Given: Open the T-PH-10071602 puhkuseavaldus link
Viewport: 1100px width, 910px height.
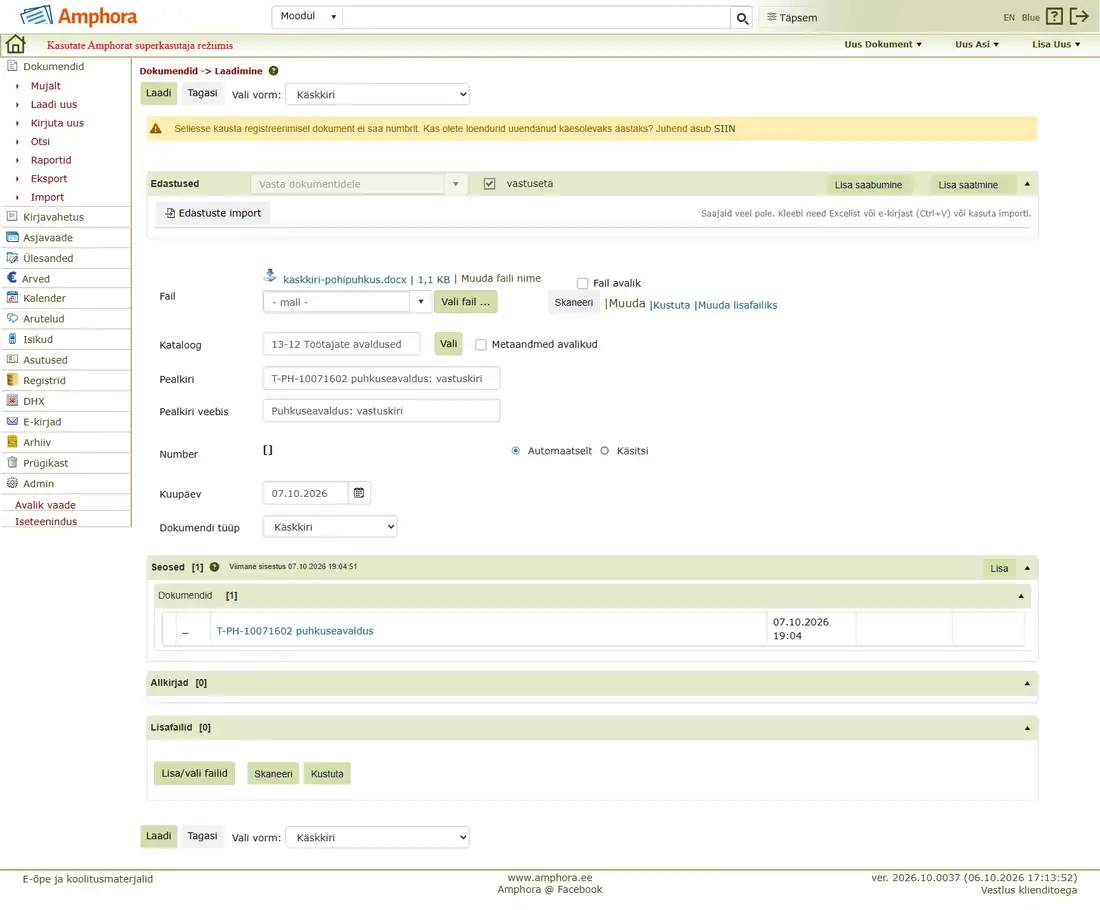Looking at the screenshot, I should (x=295, y=631).
